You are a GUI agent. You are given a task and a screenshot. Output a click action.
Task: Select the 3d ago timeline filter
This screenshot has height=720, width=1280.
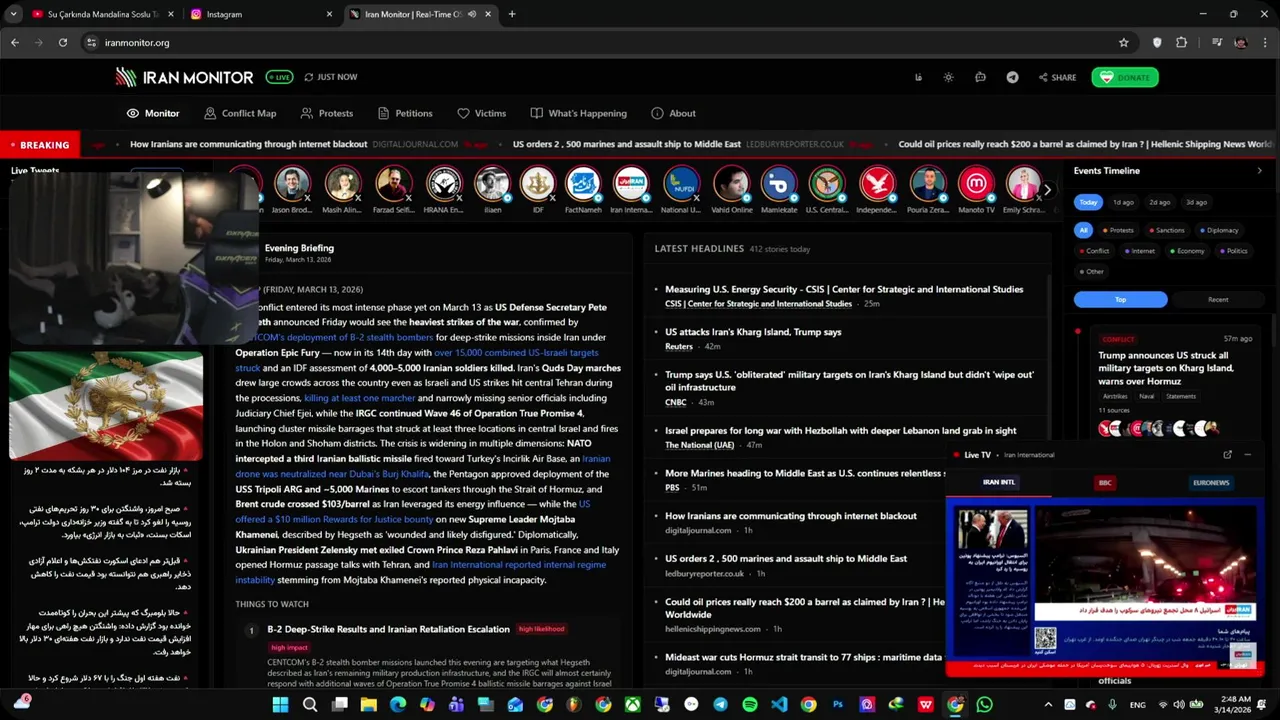pos(1196,202)
